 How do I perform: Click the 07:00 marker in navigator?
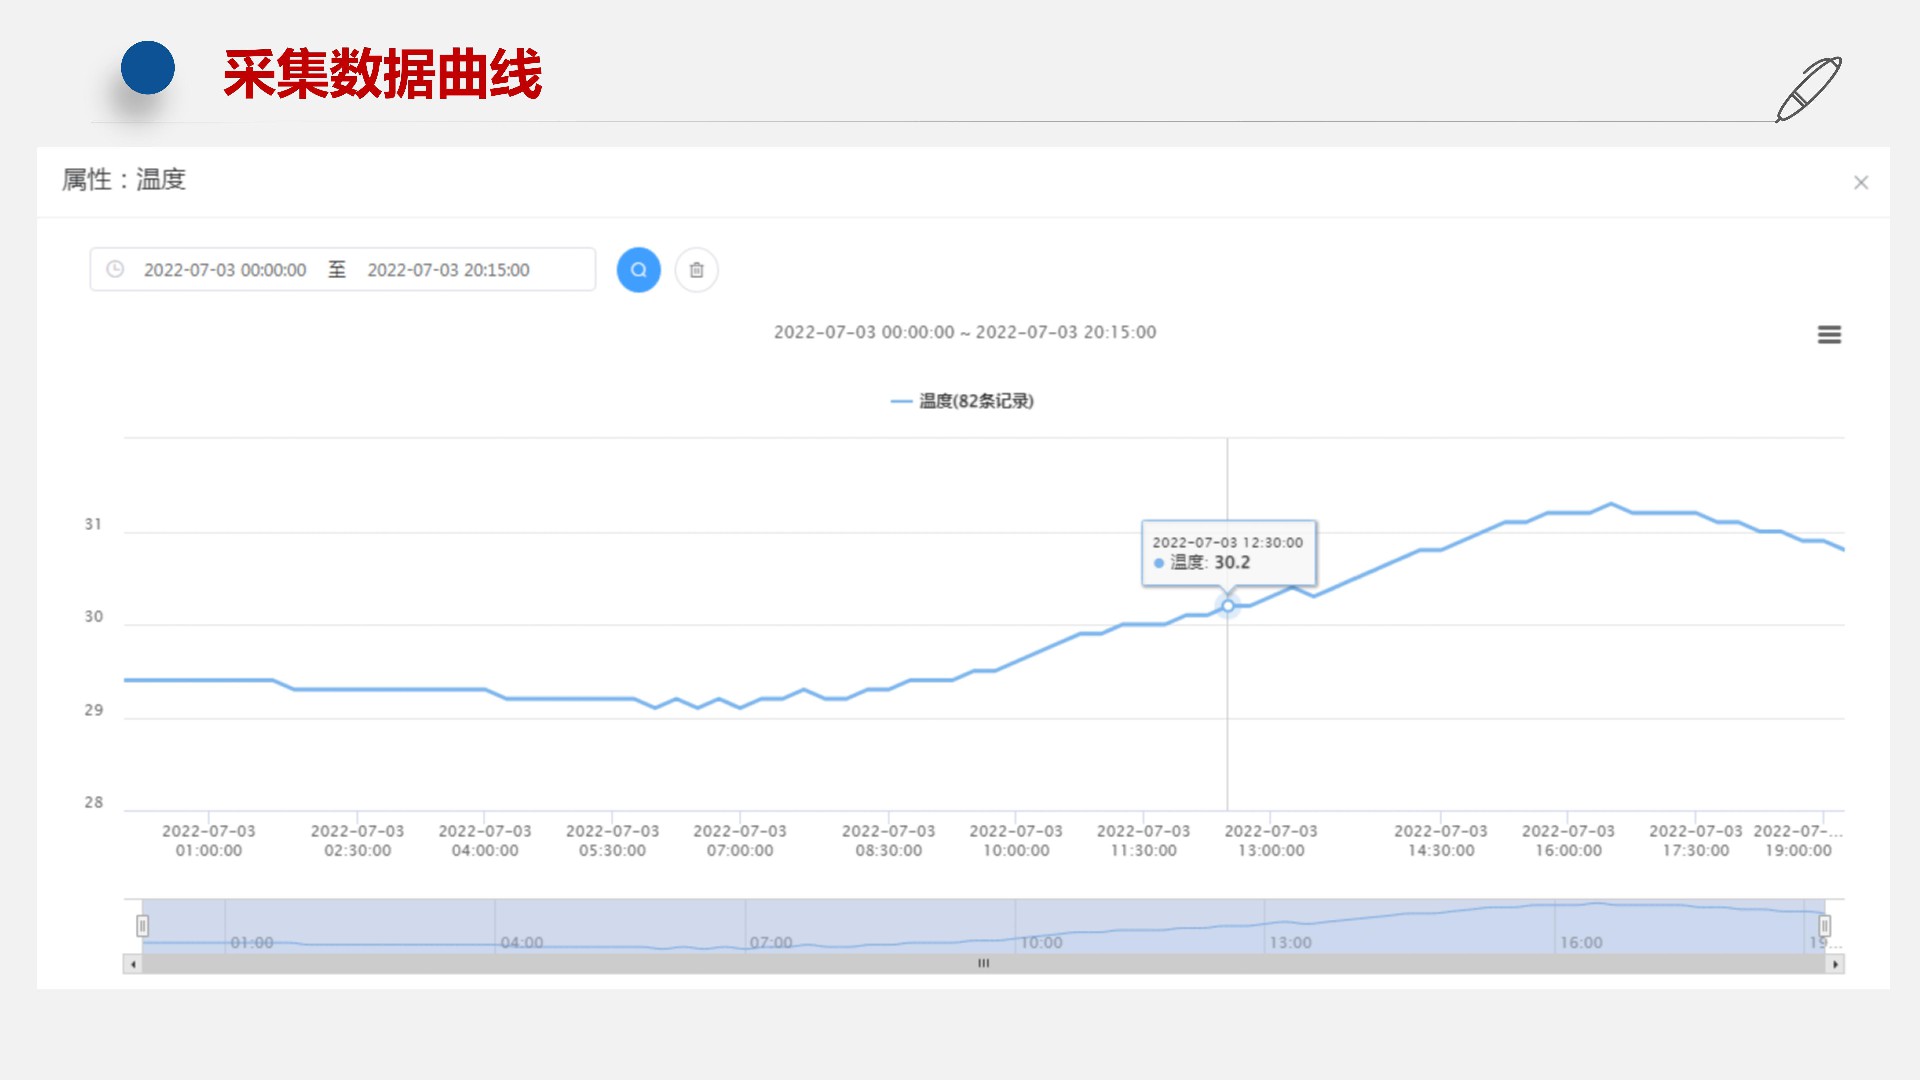tap(770, 942)
